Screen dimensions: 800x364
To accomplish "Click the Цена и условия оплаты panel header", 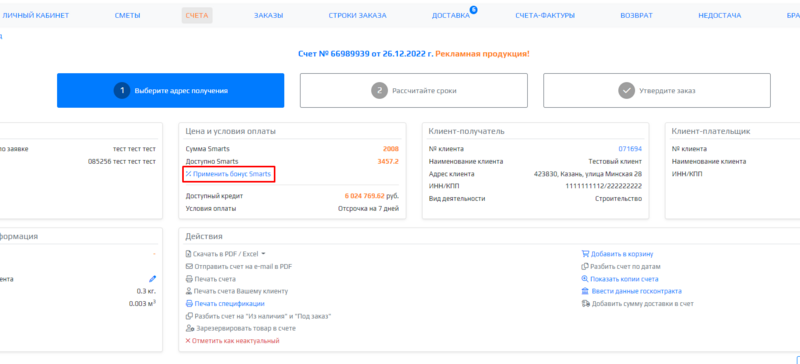I will click(x=231, y=132).
